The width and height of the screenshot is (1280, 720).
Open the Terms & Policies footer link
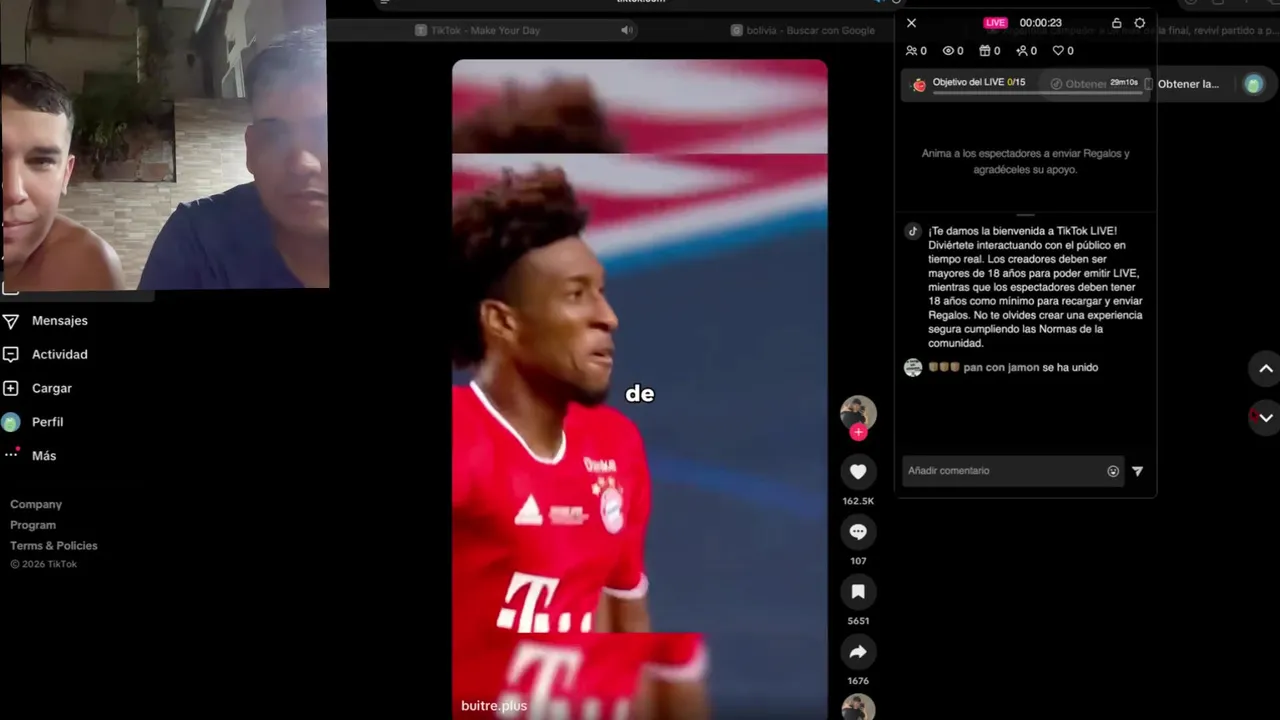54,546
